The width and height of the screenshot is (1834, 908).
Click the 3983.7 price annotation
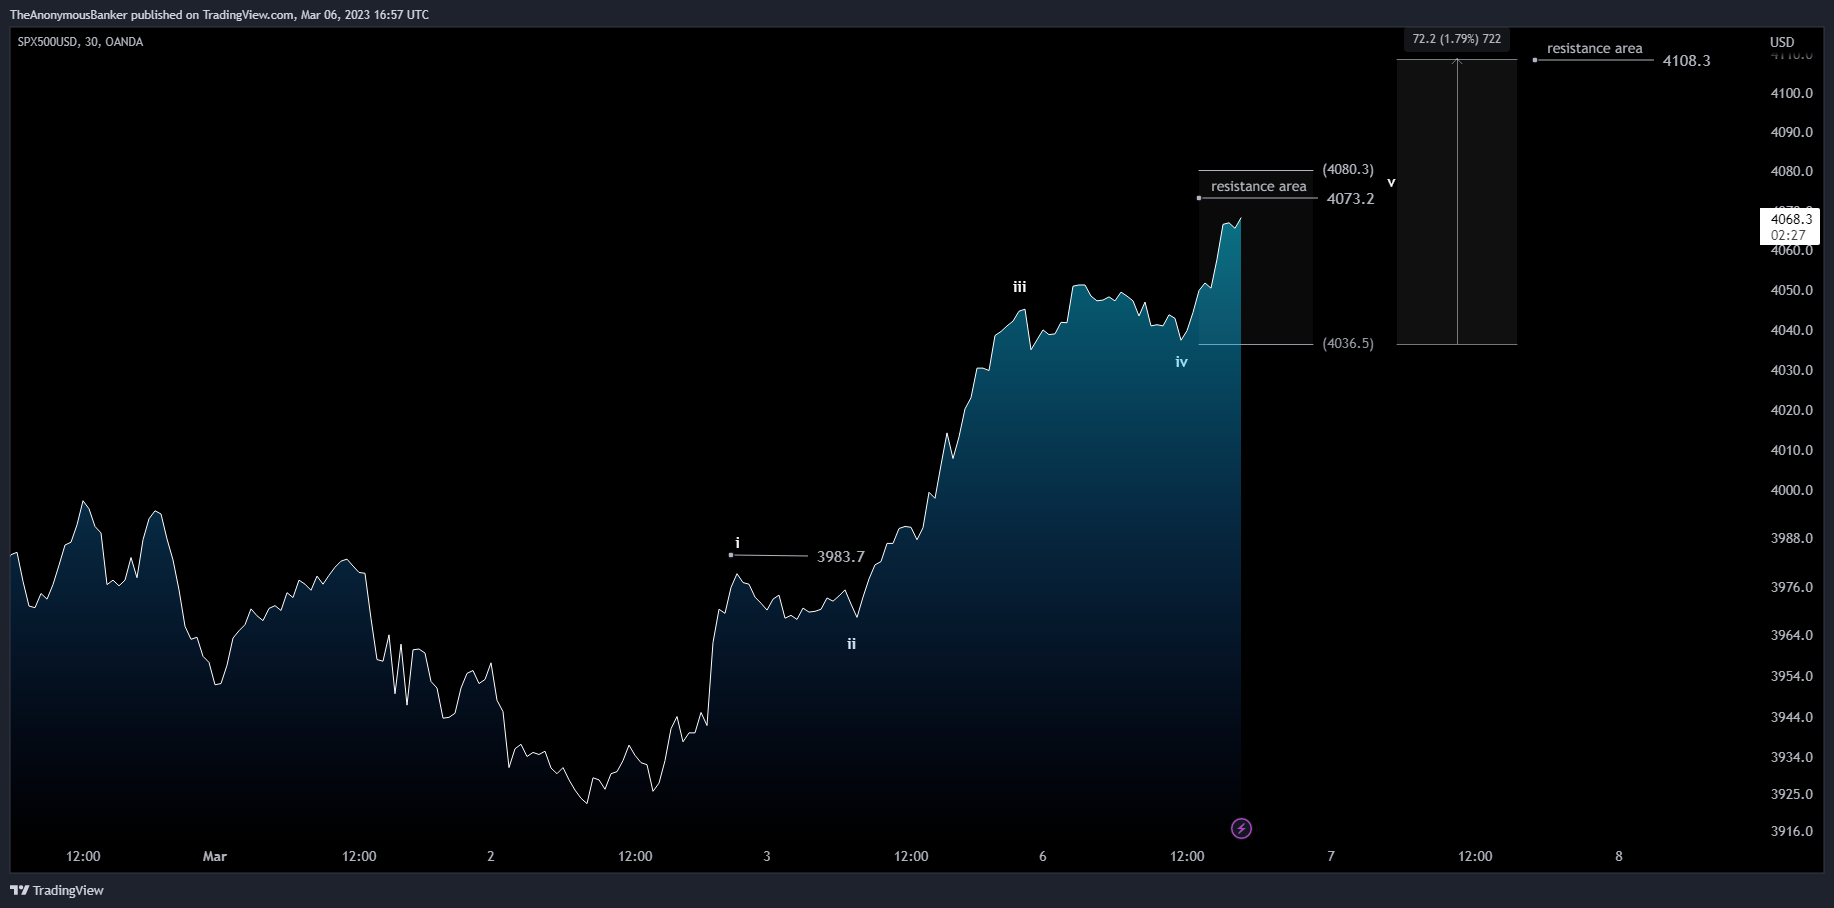click(840, 557)
